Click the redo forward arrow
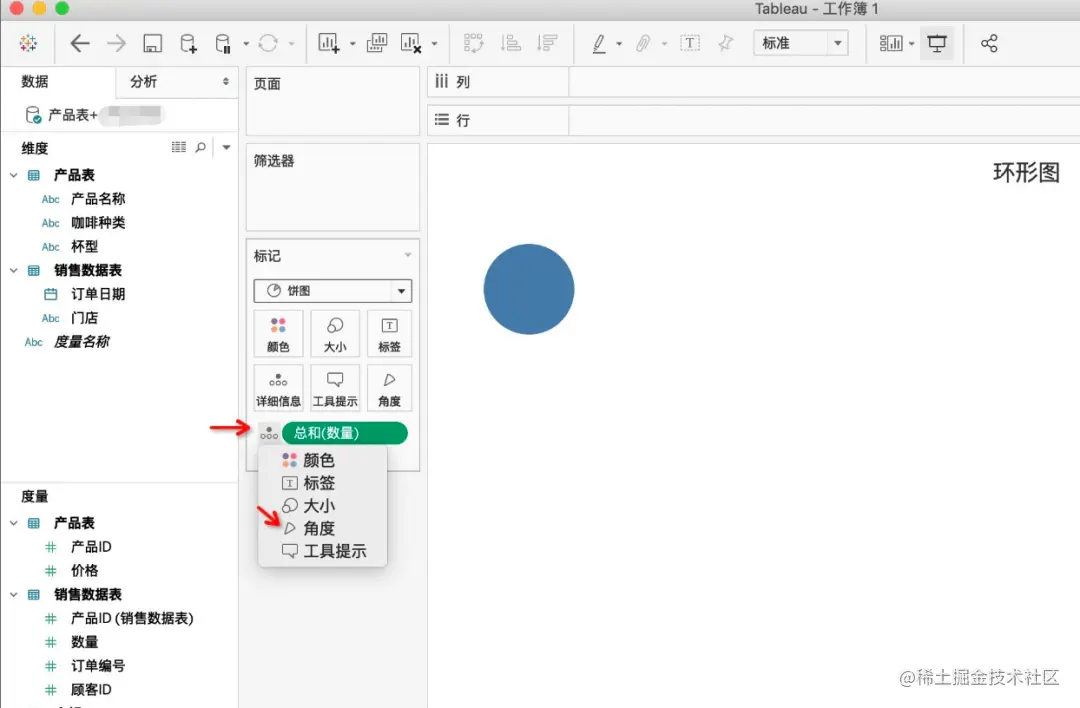This screenshot has width=1080, height=708. 116,43
